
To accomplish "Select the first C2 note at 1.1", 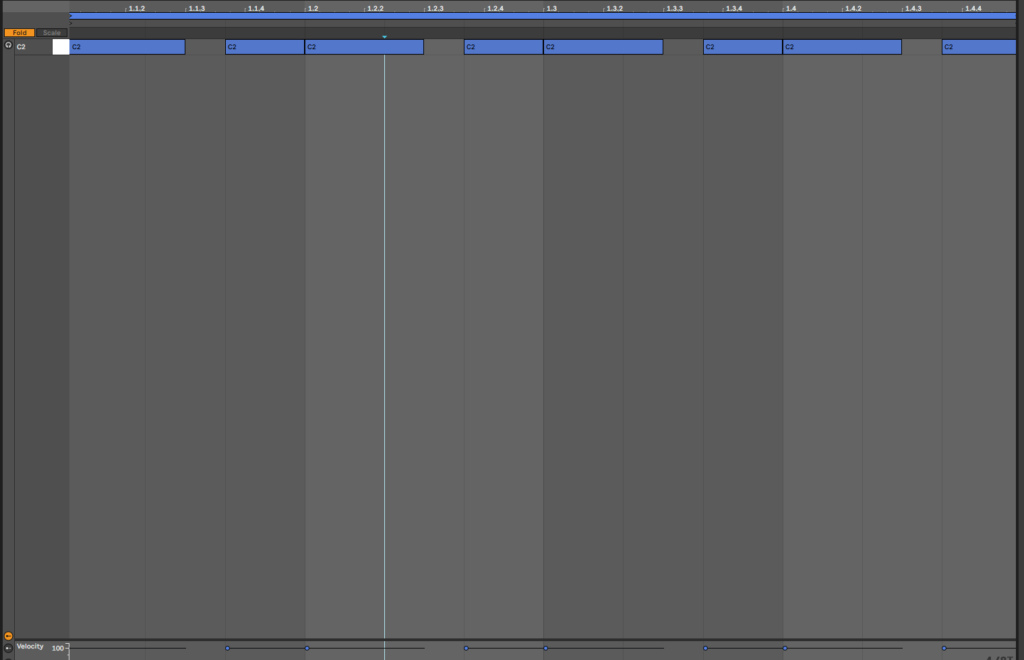I will coord(127,47).
